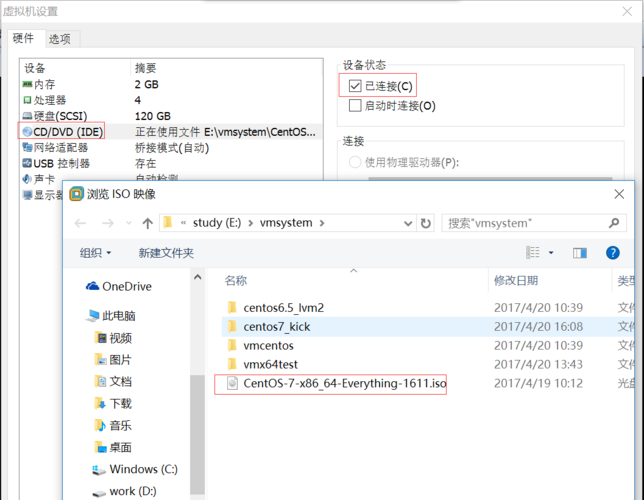This screenshot has height=500, width=644.
Task: Select the 内存 memory device row
Action: (171, 84)
